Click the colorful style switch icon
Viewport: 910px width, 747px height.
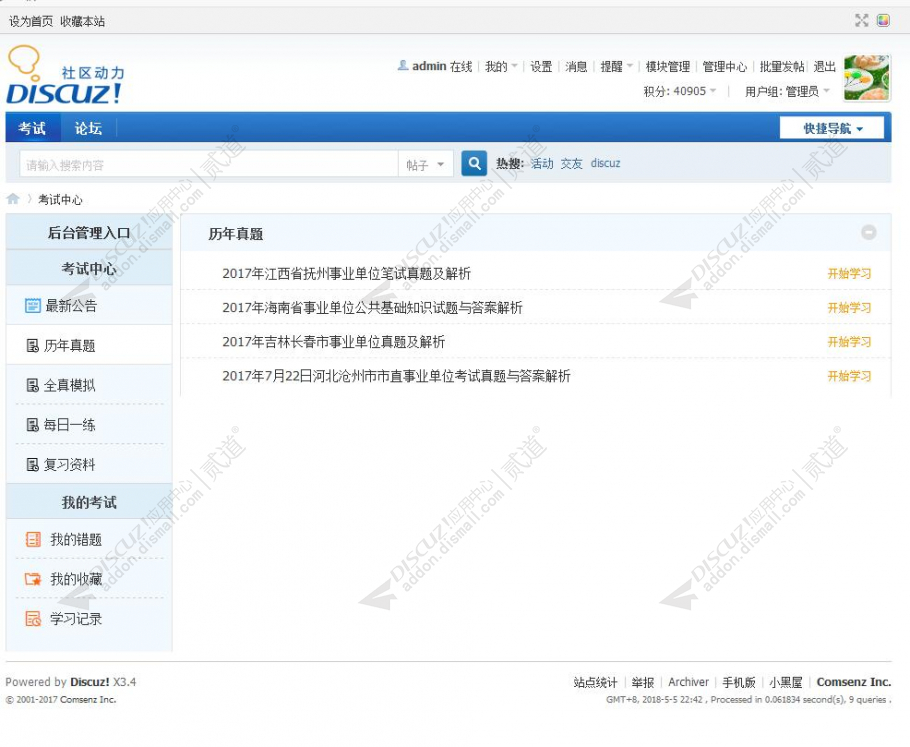(x=883, y=20)
